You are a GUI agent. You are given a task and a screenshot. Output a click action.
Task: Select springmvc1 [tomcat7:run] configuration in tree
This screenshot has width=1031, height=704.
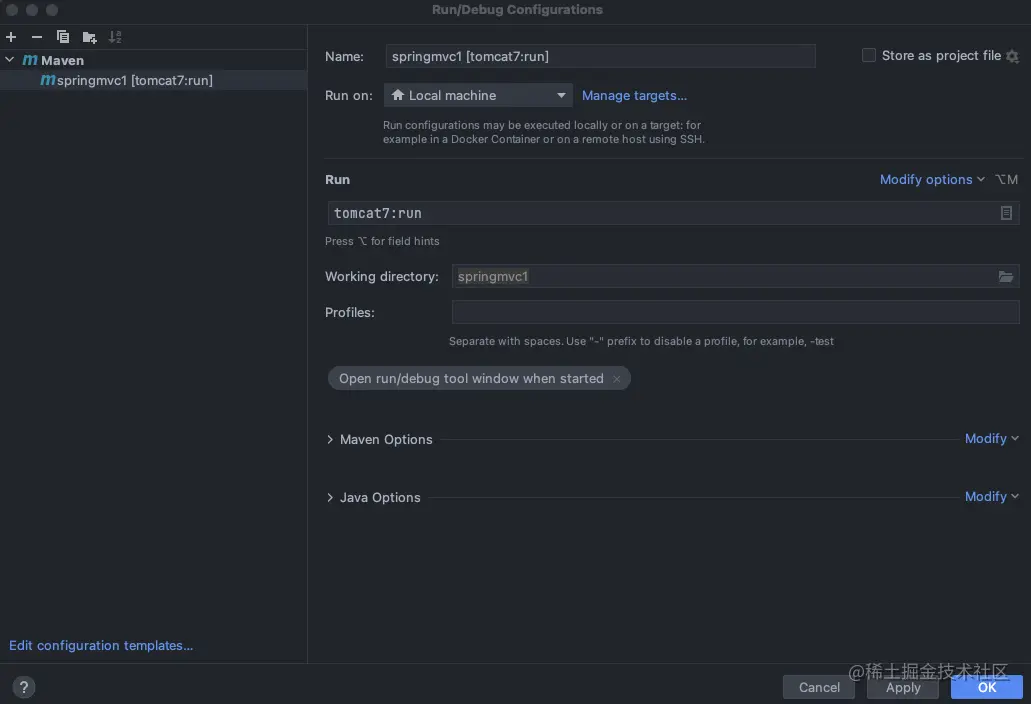coord(153,80)
